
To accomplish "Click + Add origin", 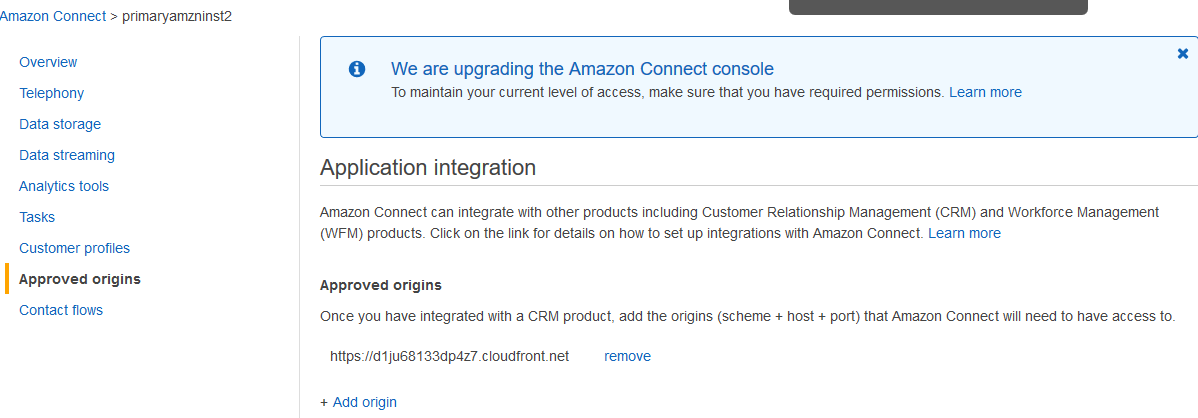I will (358, 402).
